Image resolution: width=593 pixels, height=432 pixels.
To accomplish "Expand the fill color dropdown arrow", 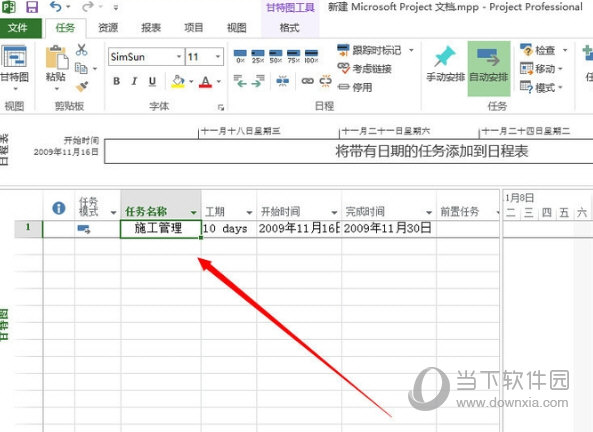I will tap(191, 81).
